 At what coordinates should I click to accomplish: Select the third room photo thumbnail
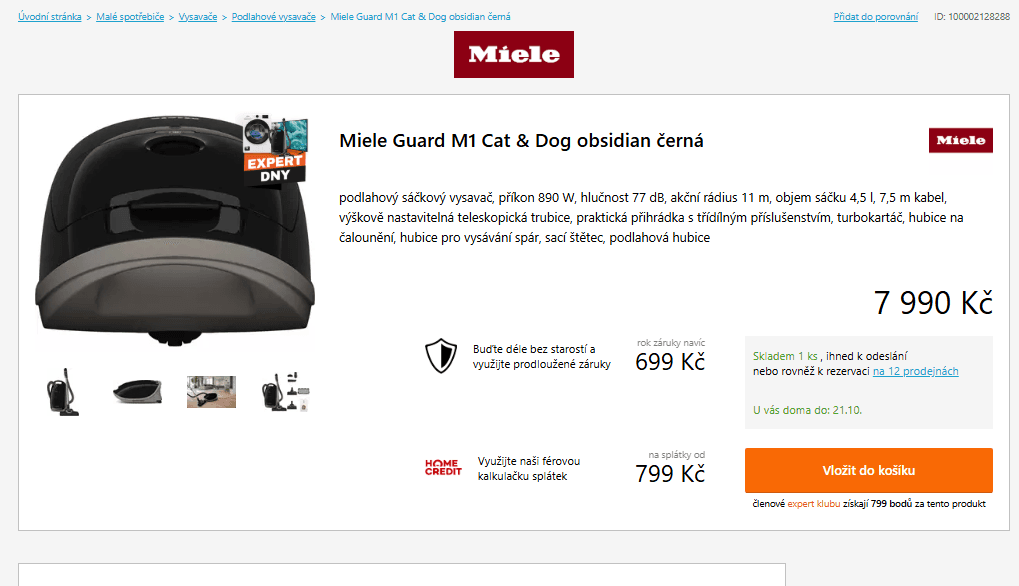pyautogui.click(x=211, y=391)
